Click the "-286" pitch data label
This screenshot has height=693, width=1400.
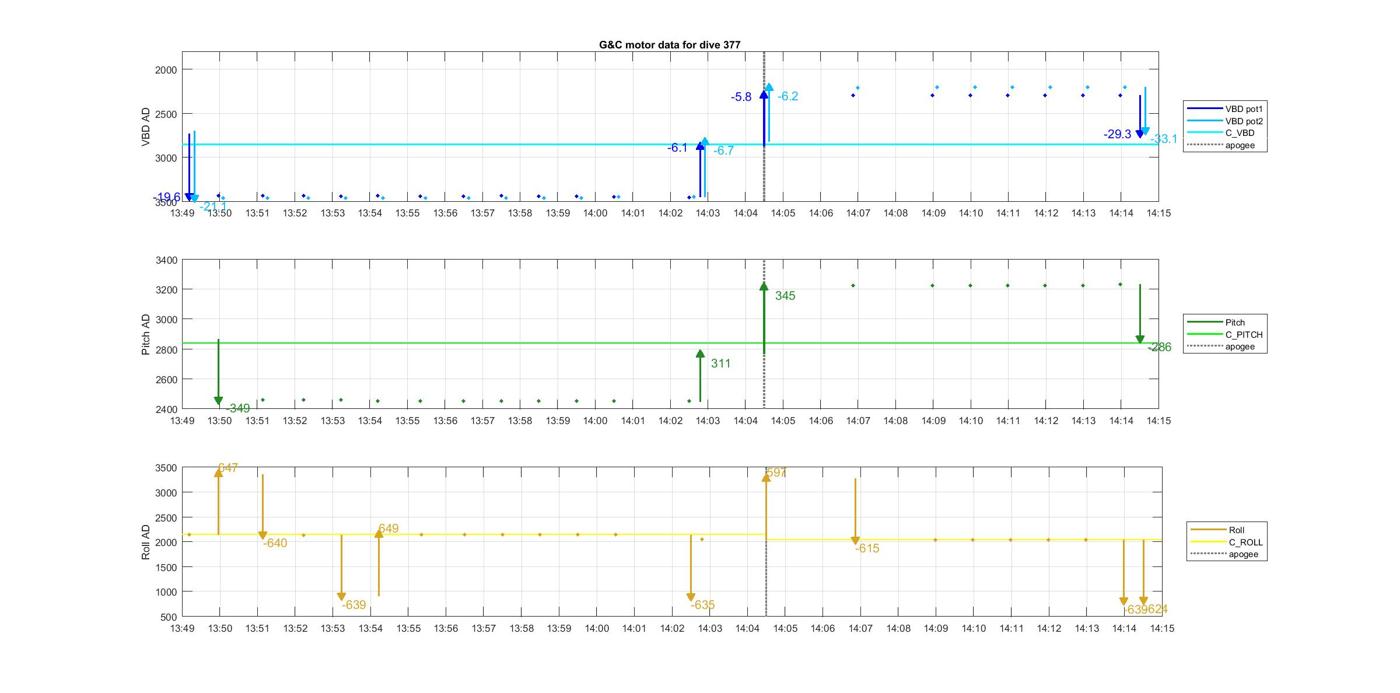pyautogui.click(x=1159, y=348)
